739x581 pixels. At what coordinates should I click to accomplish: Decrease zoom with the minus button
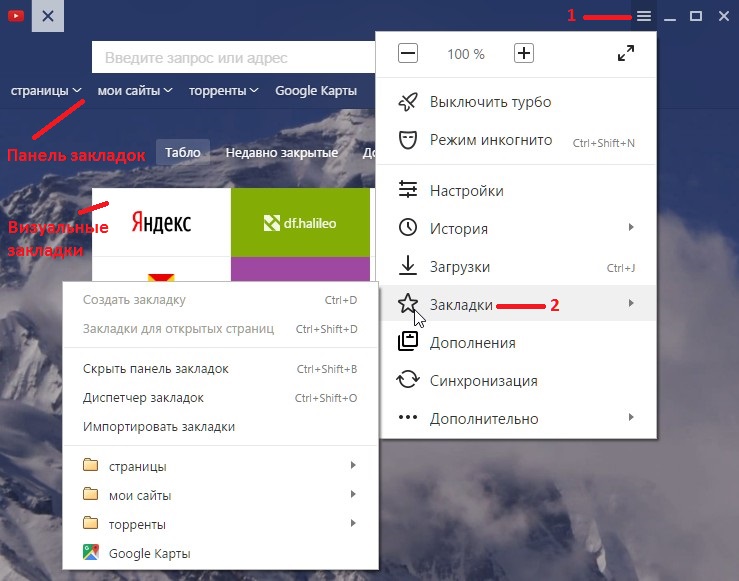point(408,53)
